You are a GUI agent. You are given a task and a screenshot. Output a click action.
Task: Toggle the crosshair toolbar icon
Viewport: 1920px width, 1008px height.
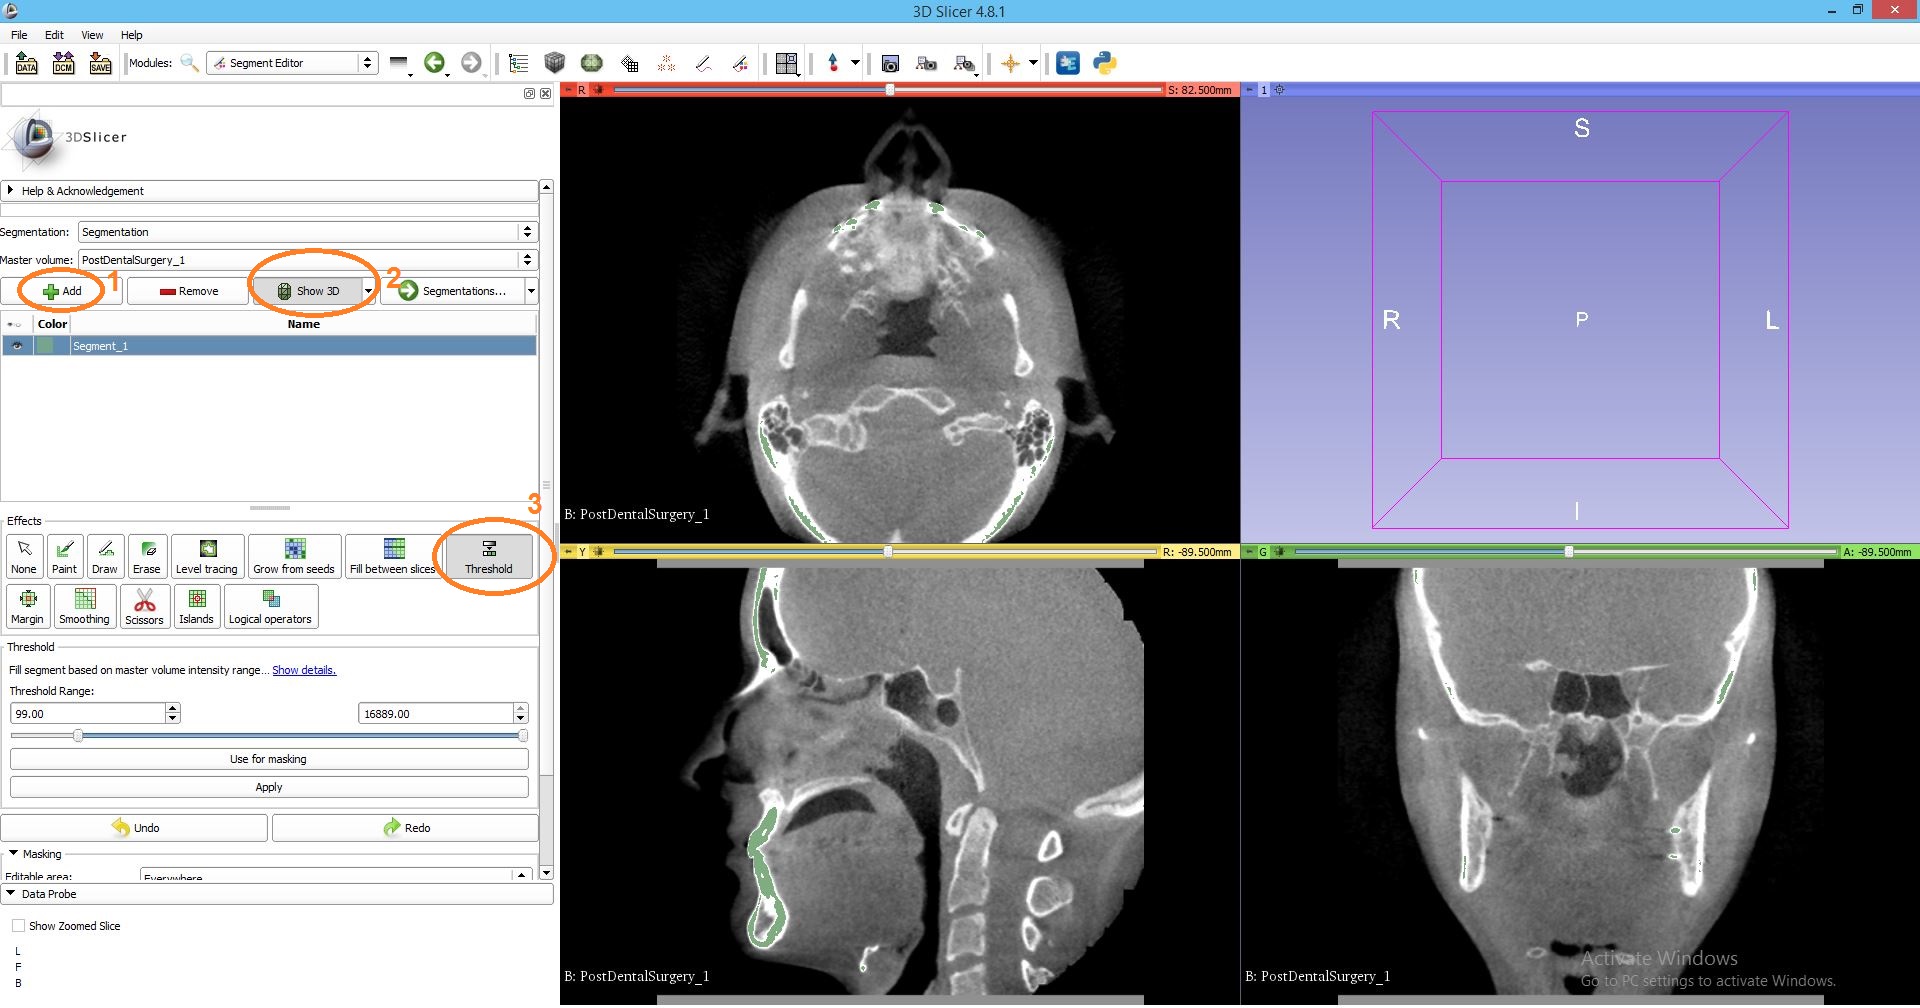[x=1011, y=63]
